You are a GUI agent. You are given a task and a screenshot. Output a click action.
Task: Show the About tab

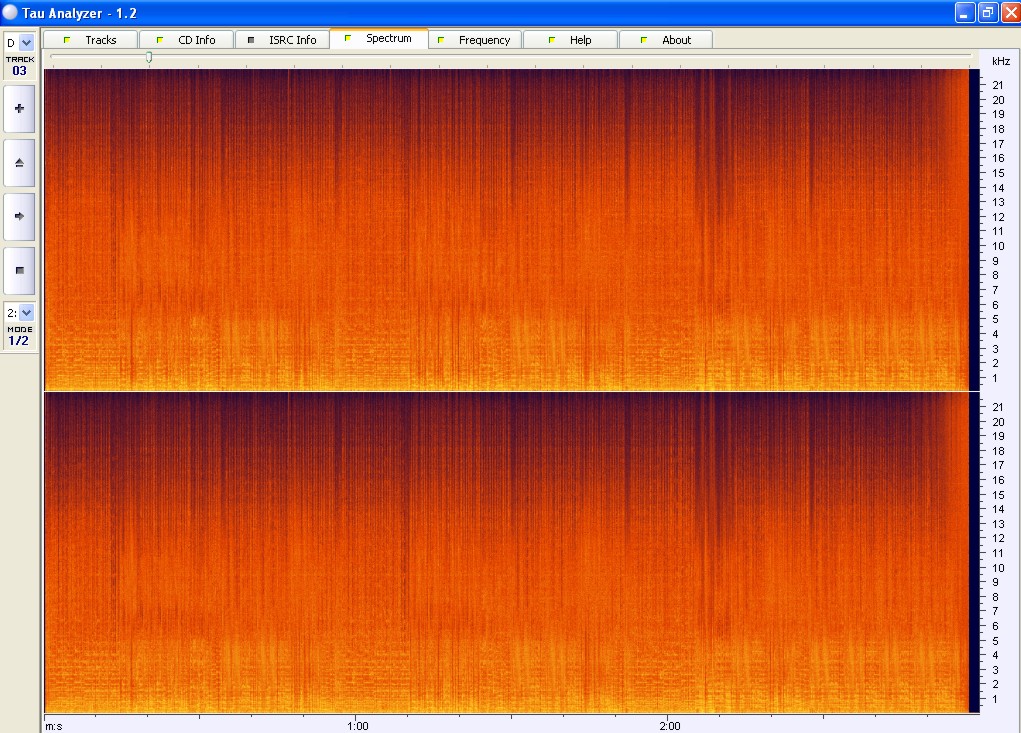tap(666, 40)
